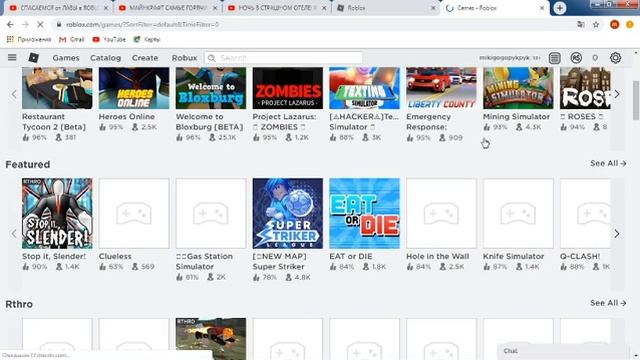Open the Apps bookmarks grid icon
Viewport: 640px width, 360px height.
[10, 39]
